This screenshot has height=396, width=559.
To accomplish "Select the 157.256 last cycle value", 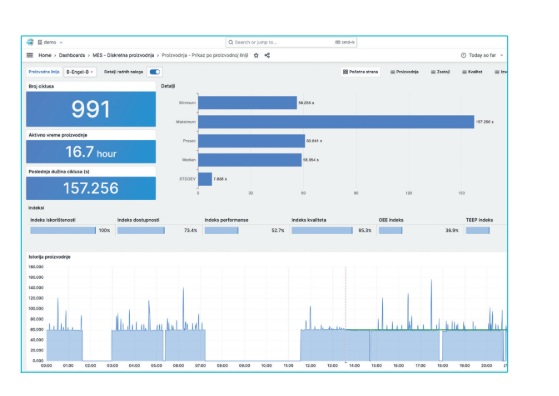I will (91, 188).
